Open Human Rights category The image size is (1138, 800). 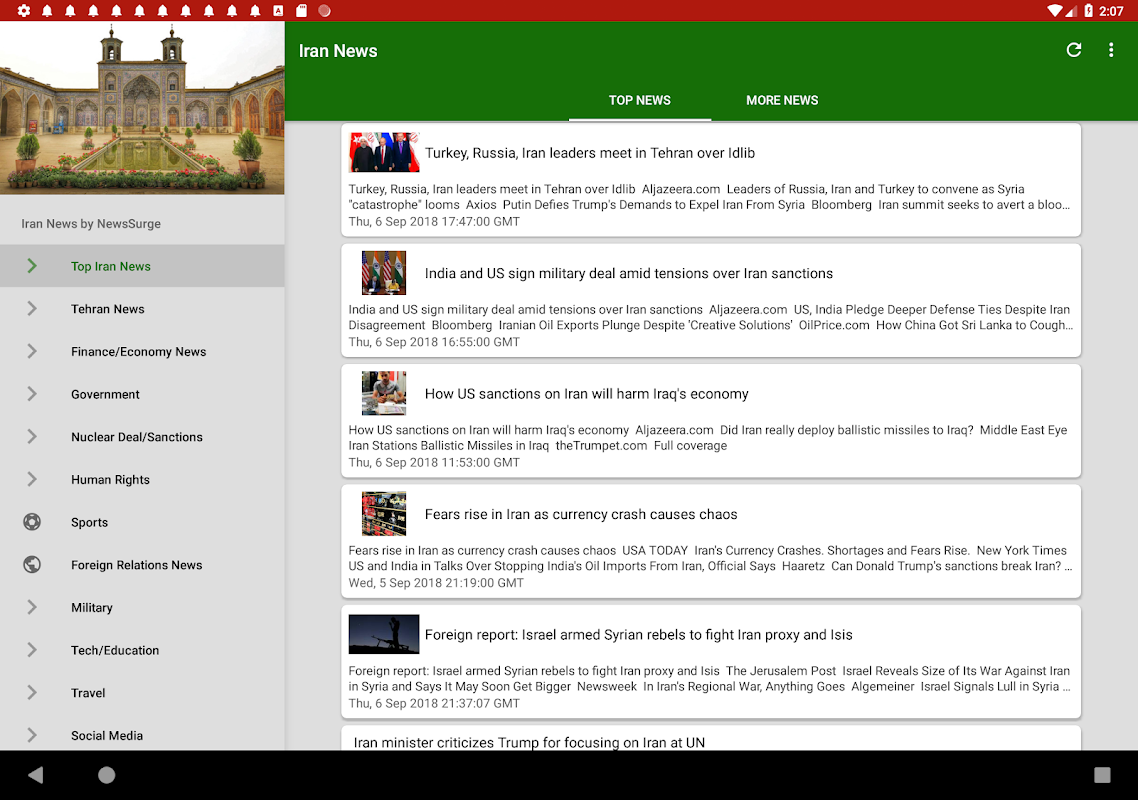[142, 480]
